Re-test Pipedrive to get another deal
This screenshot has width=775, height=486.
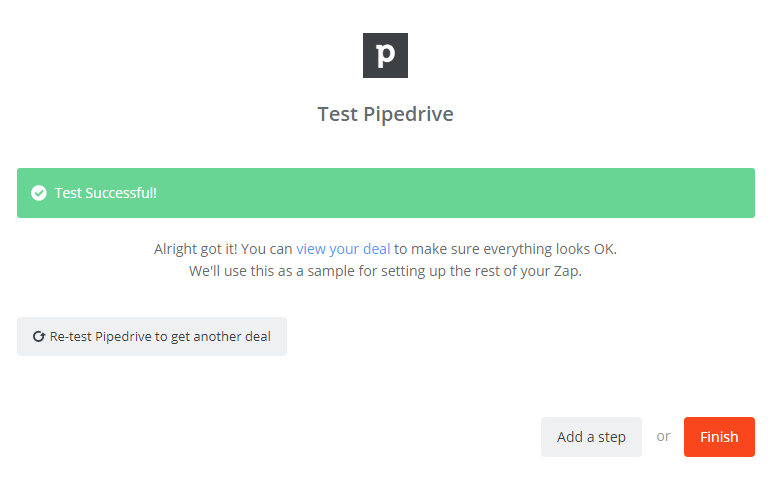(152, 336)
